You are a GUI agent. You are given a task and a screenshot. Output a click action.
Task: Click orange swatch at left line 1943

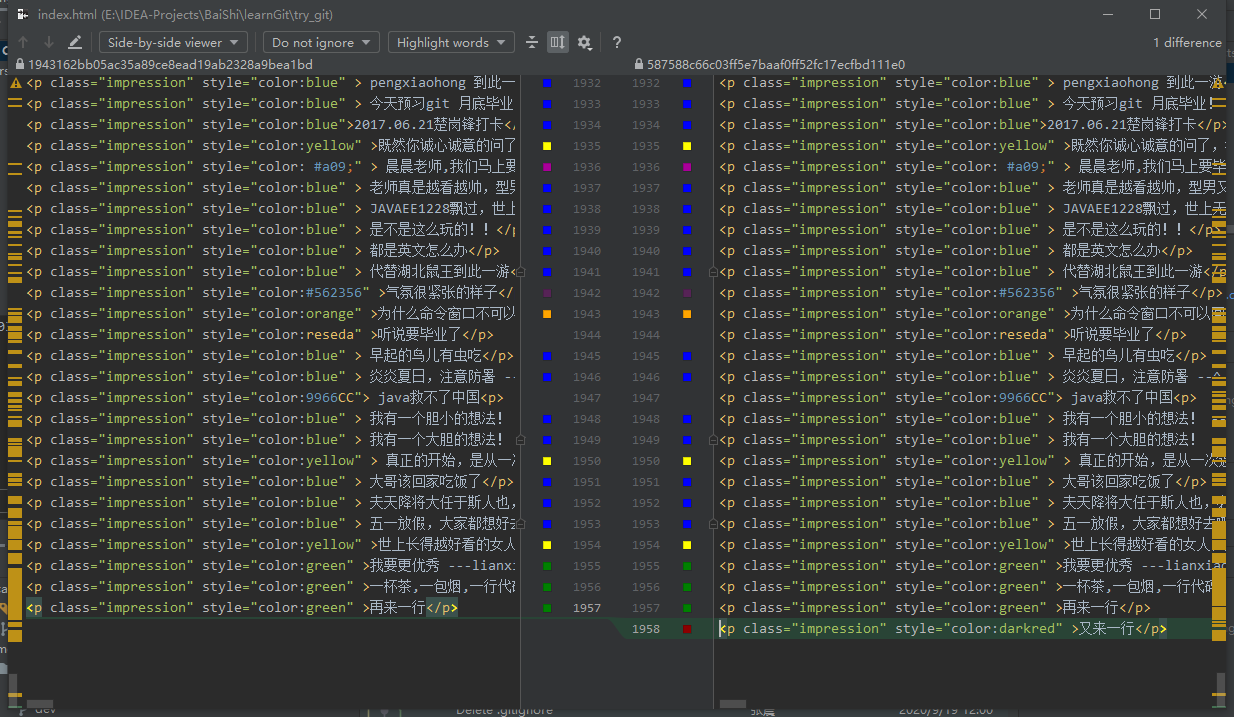coord(547,314)
